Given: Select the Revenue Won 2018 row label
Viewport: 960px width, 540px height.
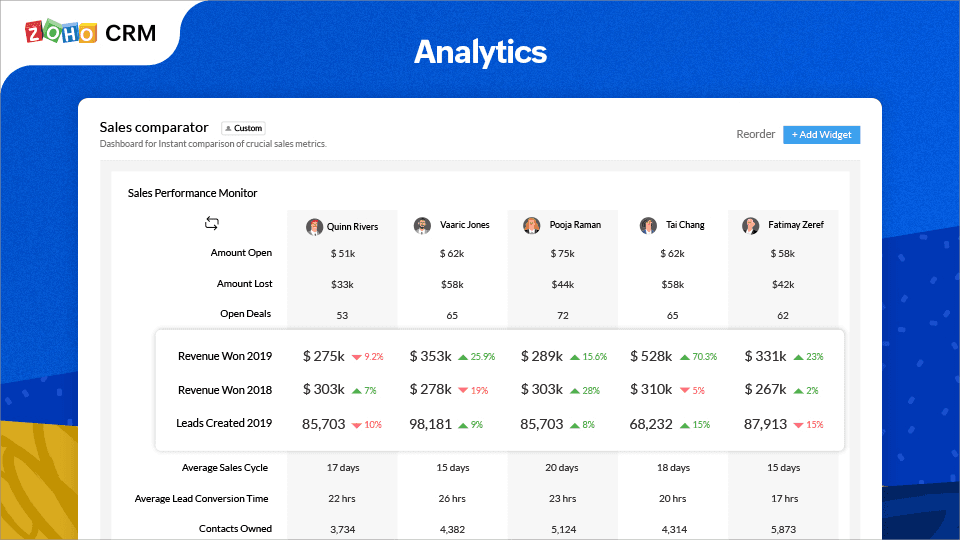Looking at the screenshot, I should (225, 390).
